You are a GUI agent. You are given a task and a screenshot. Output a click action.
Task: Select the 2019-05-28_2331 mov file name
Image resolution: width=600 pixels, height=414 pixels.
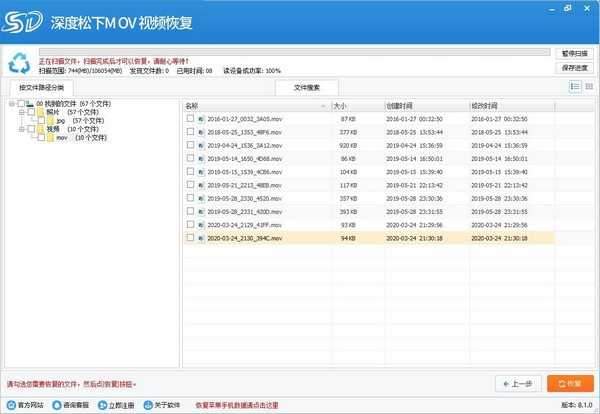coord(245,212)
